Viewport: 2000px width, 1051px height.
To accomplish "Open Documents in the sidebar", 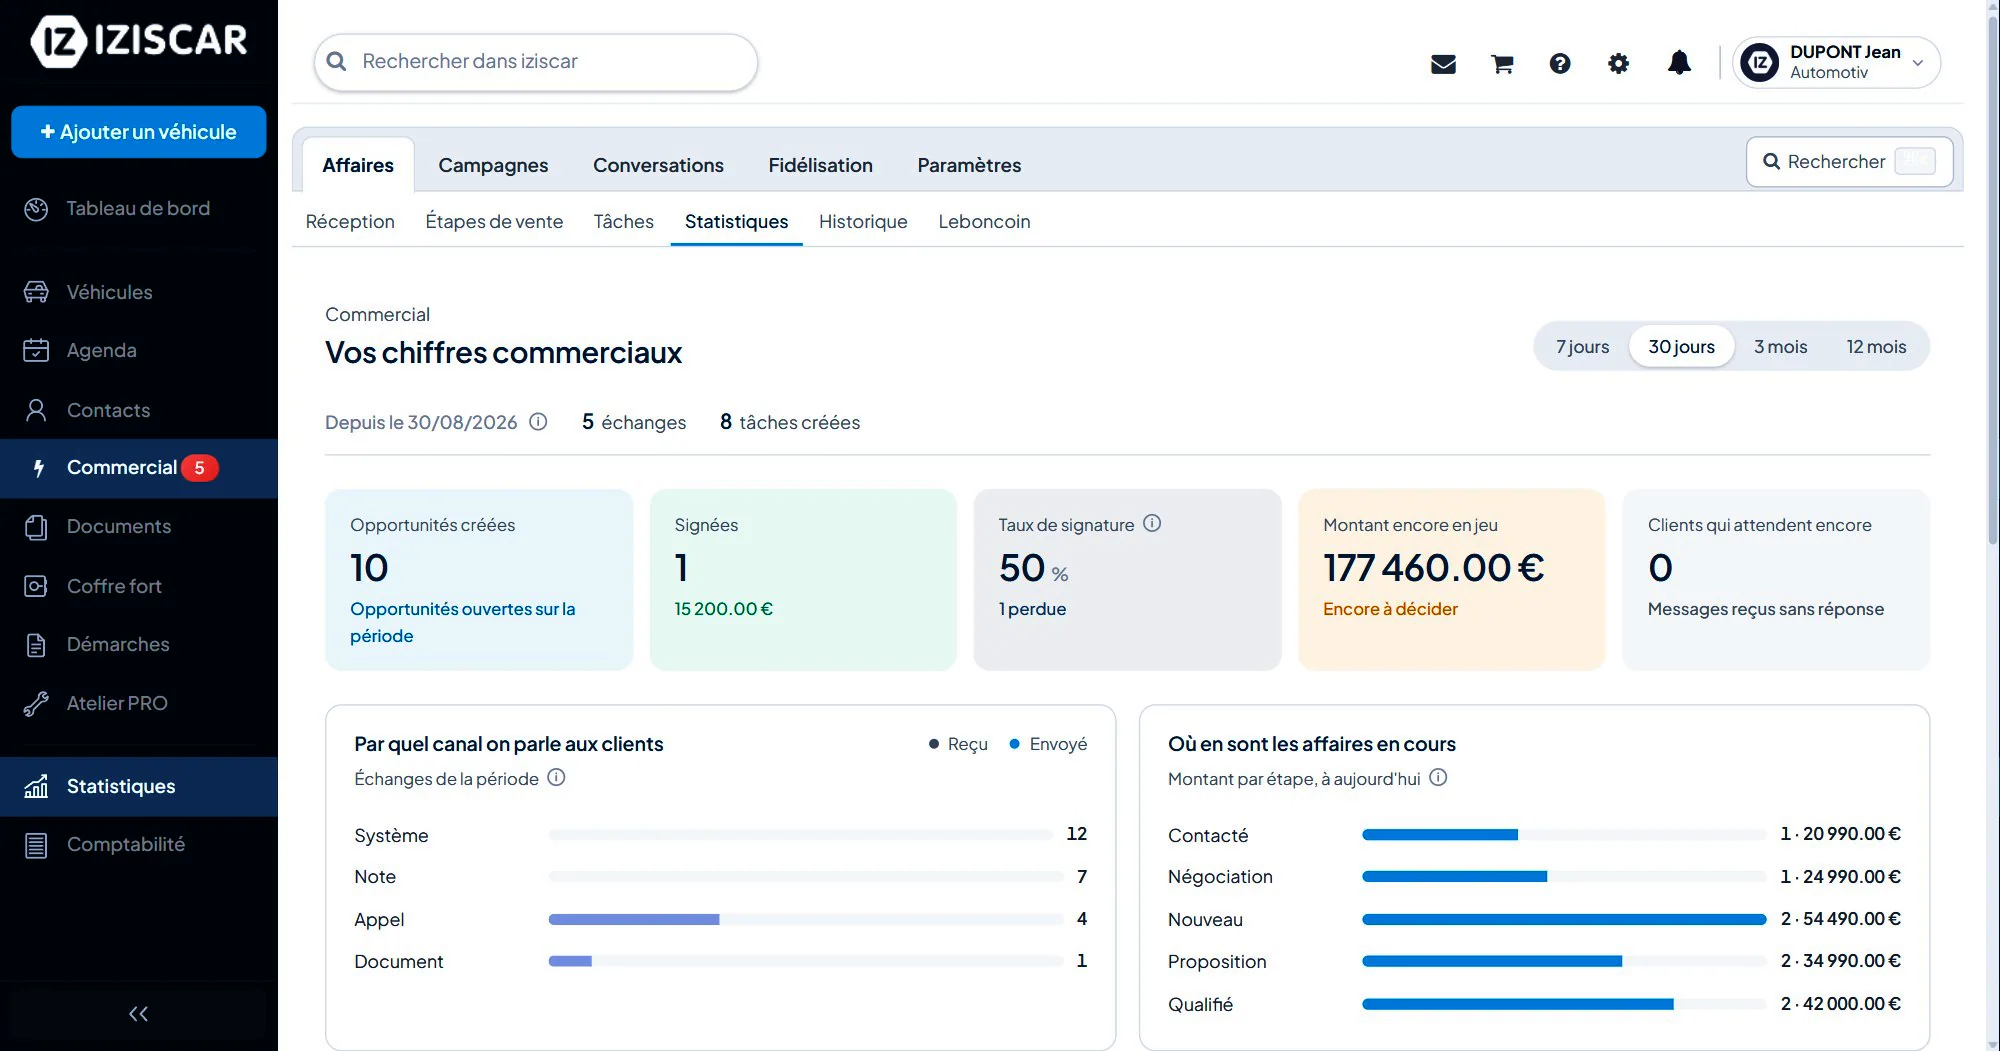I will coord(139,527).
